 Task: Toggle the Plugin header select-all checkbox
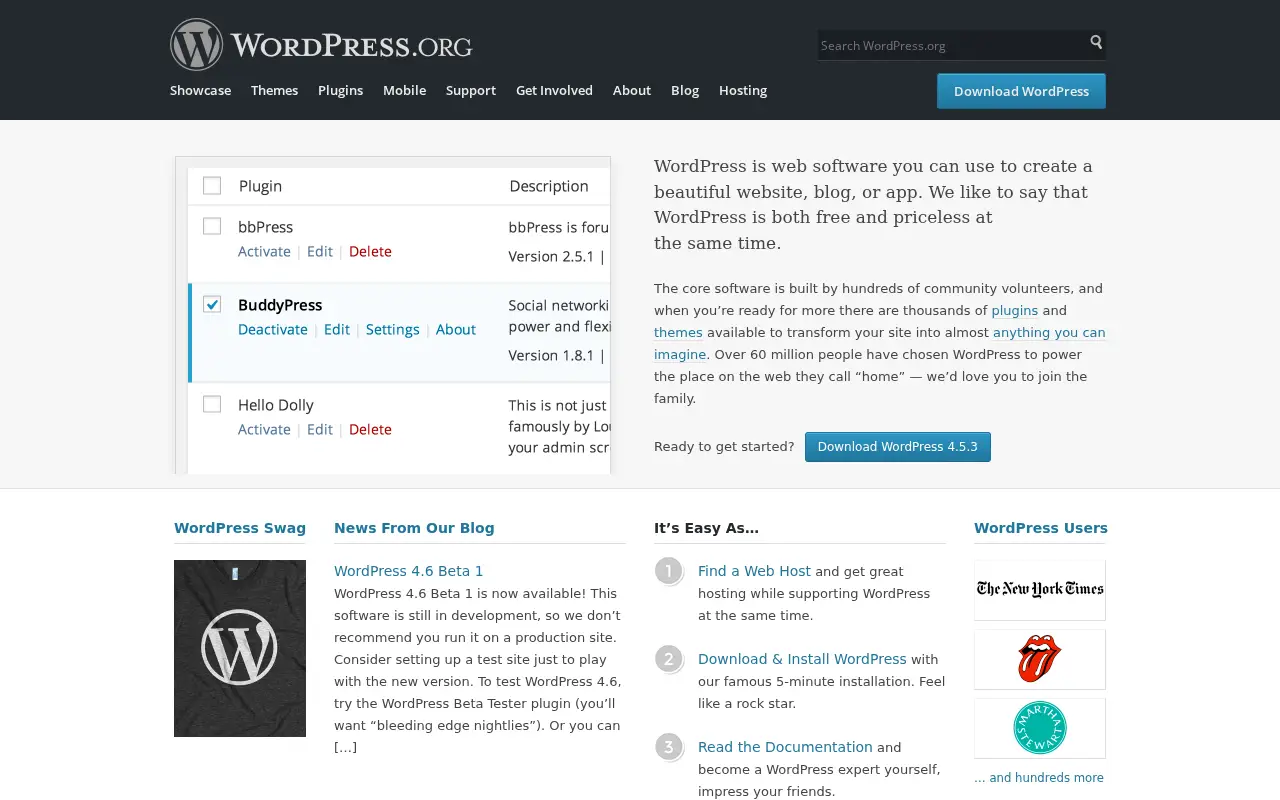point(212,185)
